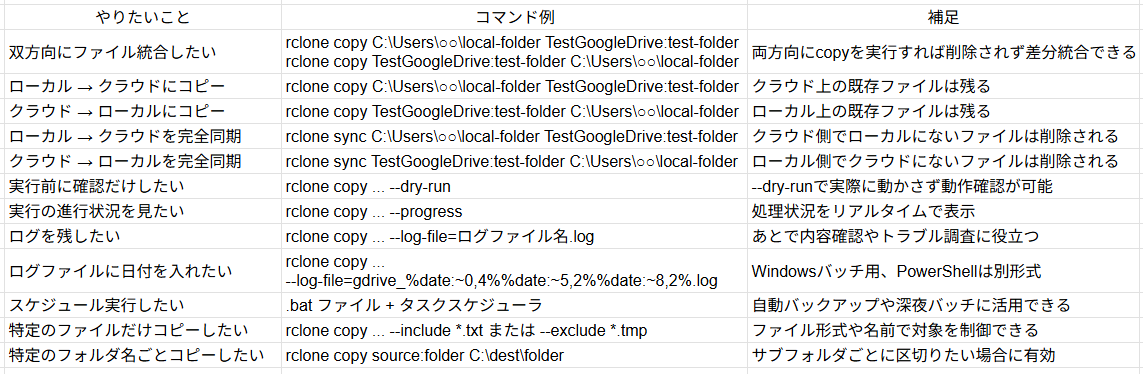Select the note あとで内容確認やトラブル調査に役立つ
The width and height of the screenshot is (1143, 374).
(x=944, y=235)
